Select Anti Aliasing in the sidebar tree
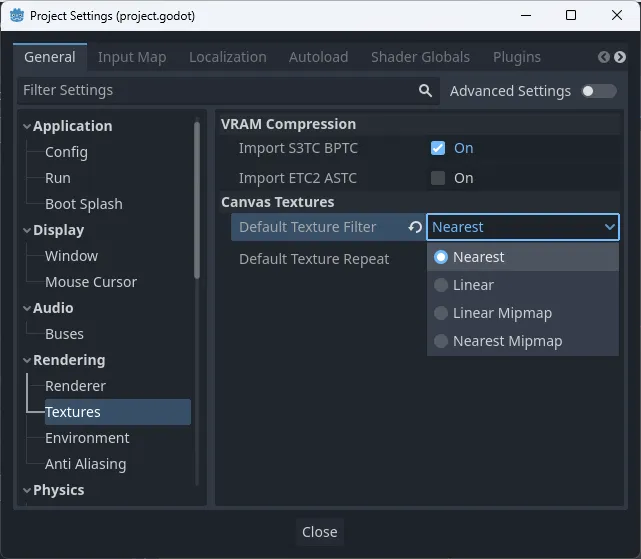641x559 pixels. [85, 464]
